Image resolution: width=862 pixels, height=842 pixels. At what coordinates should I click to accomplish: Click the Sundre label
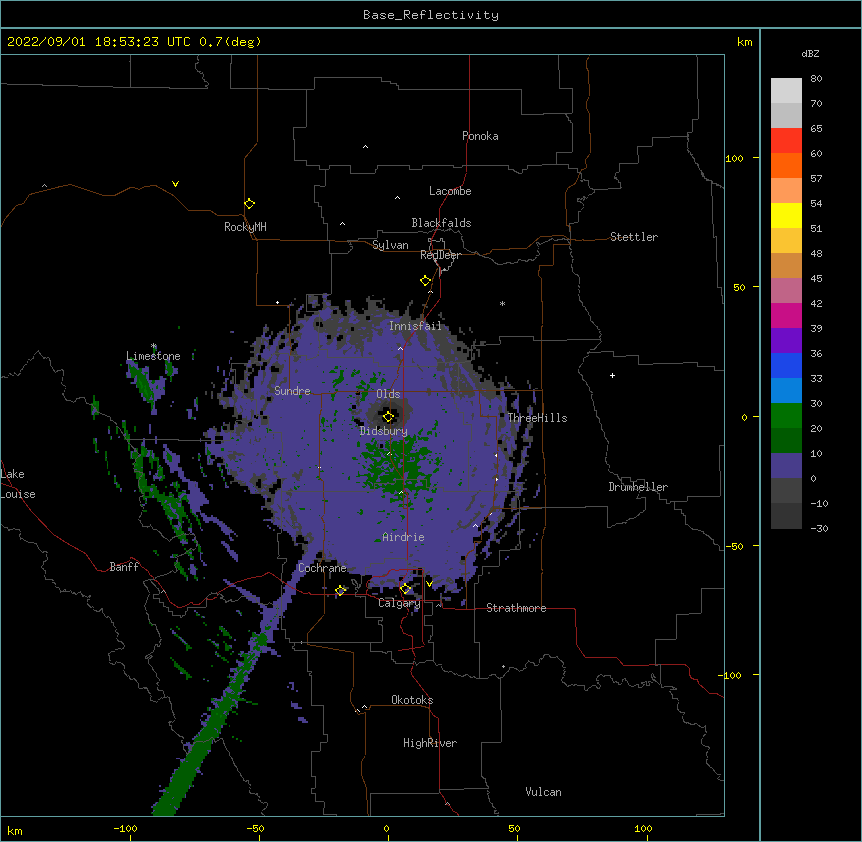pos(292,391)
